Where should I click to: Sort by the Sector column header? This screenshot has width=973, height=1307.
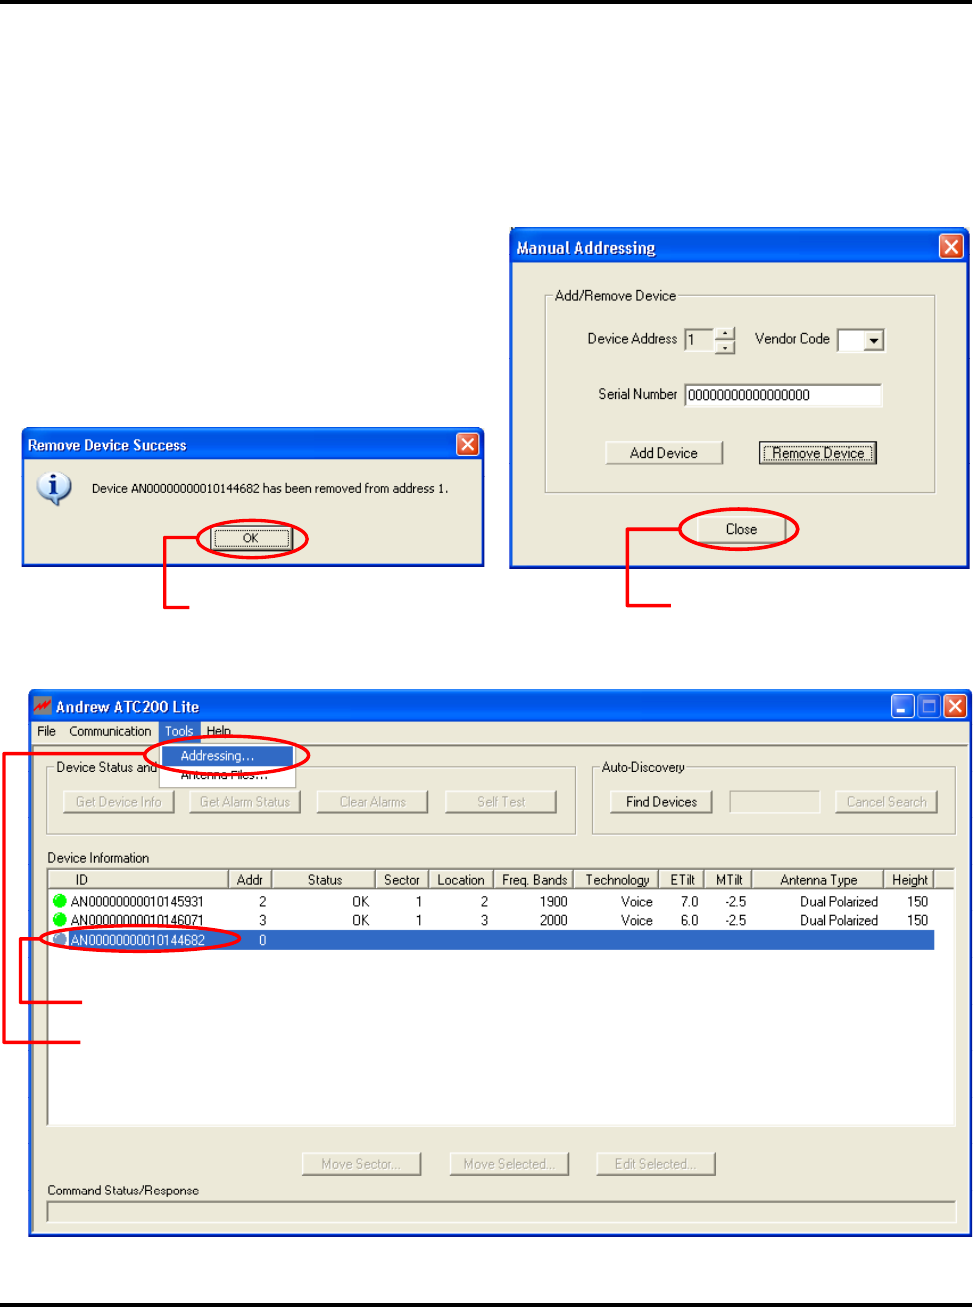click(x=402, y=880)
